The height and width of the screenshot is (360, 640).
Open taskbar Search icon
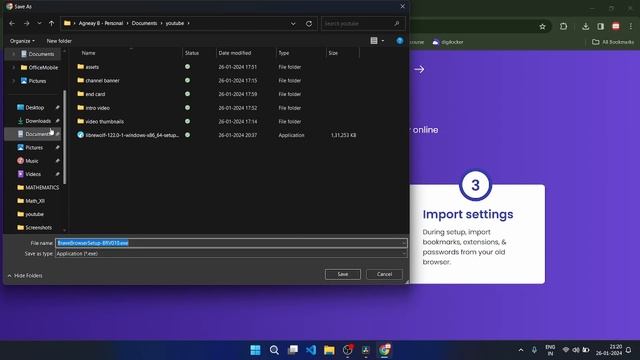[x=274, y=350]
